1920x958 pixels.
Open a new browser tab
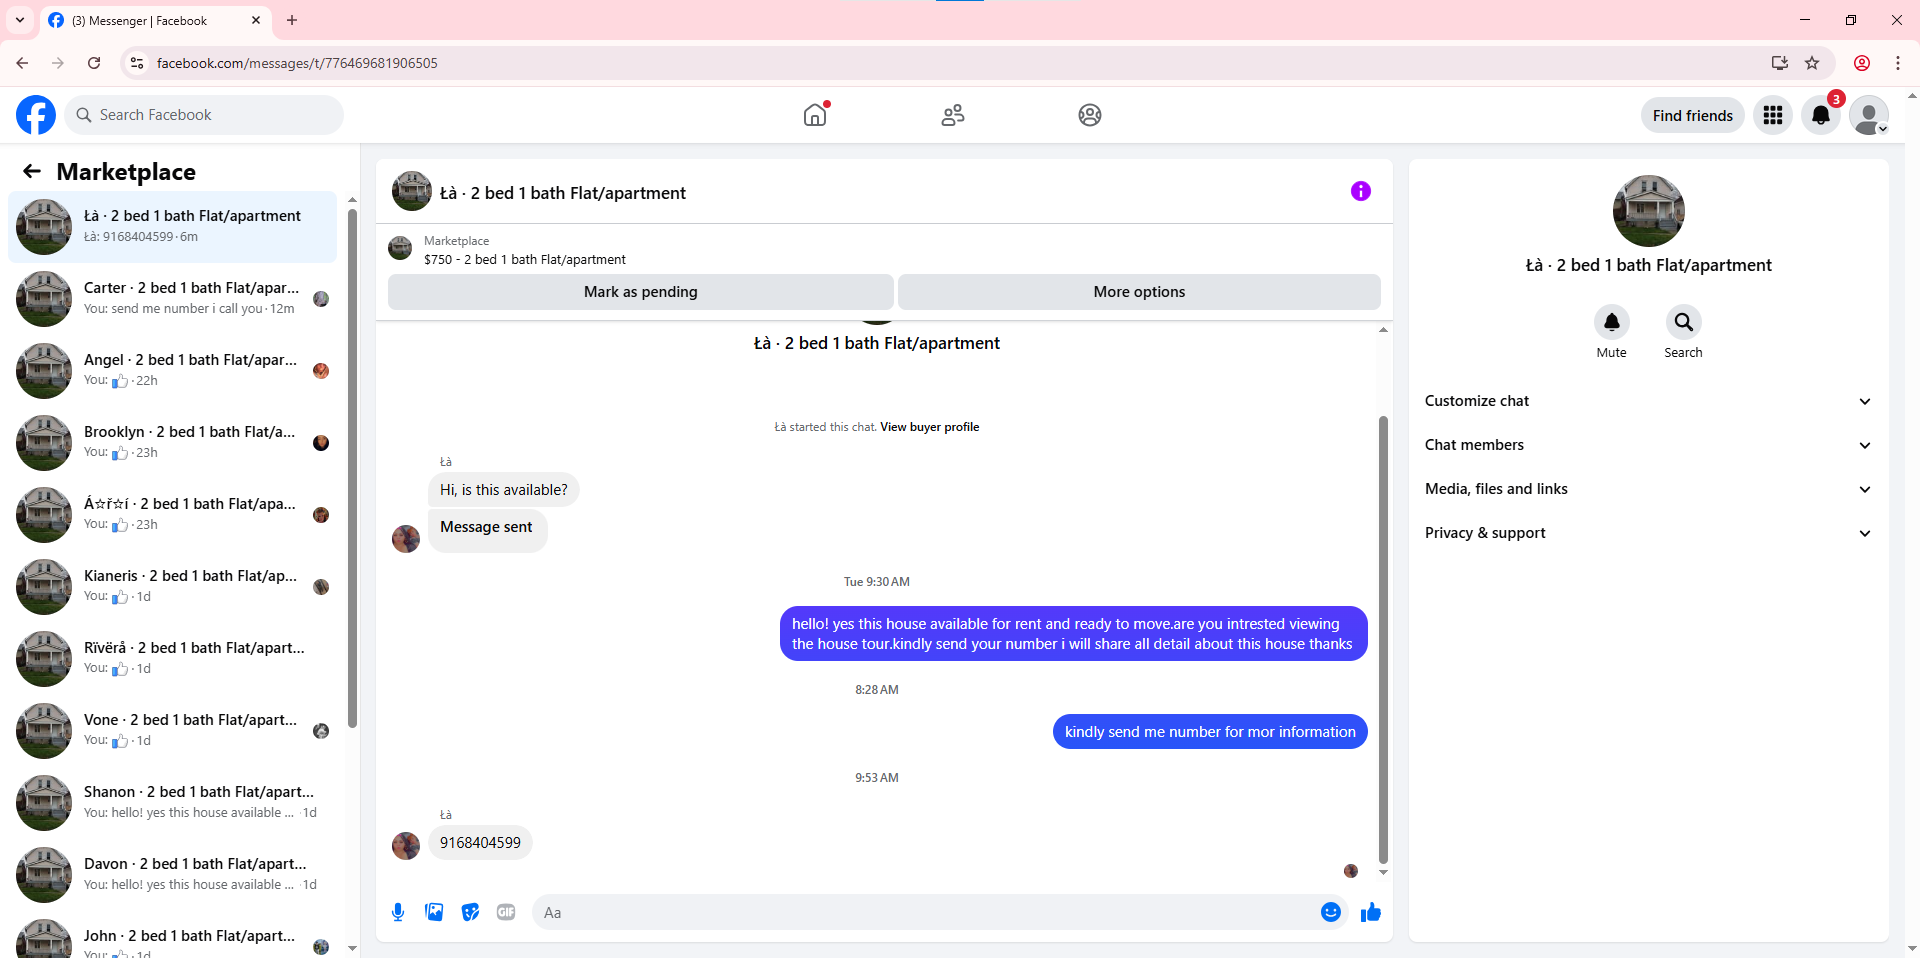click(292, 20)
